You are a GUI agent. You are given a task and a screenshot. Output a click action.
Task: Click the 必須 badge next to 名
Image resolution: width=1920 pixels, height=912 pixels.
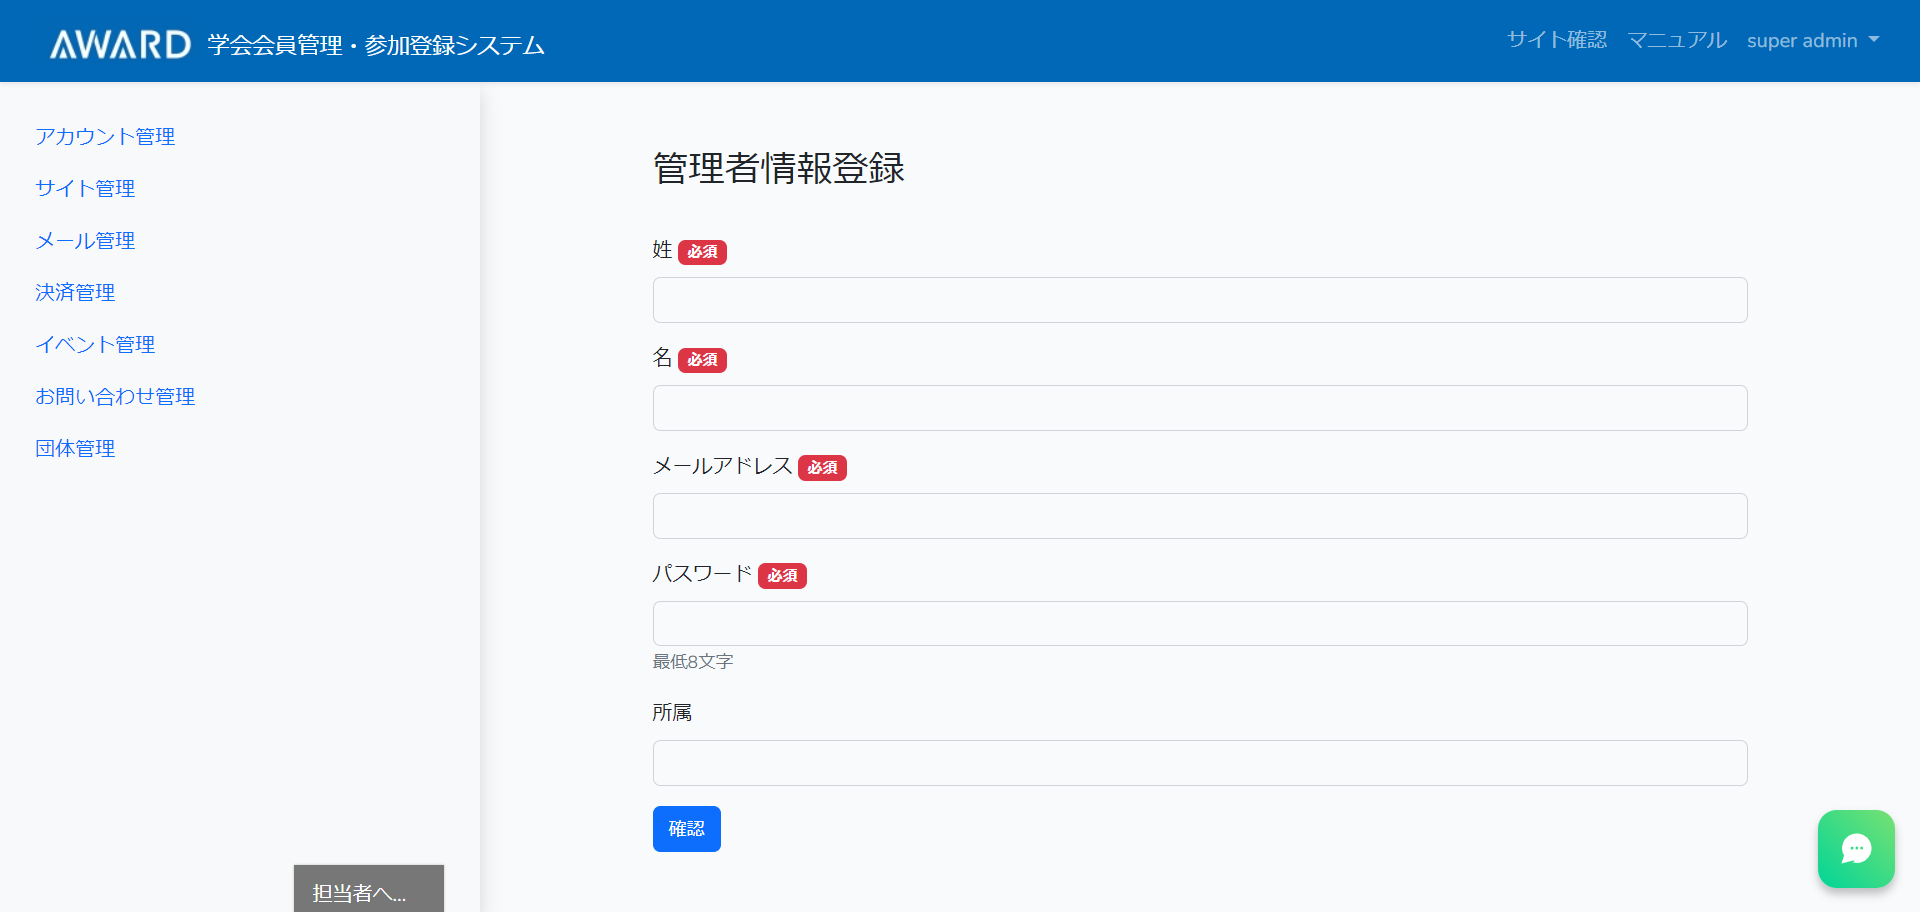pyautogui.click(x=702, y=360)
